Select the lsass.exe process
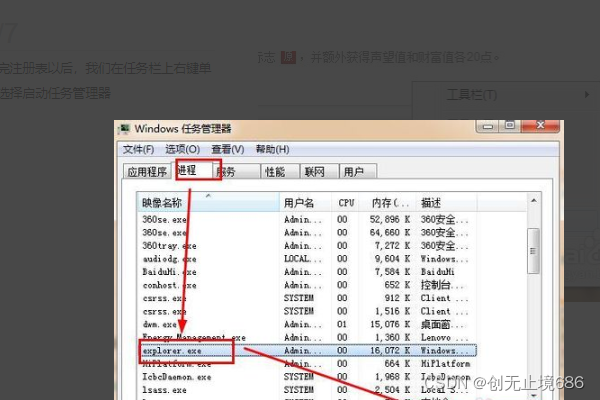 coord(307,390)
